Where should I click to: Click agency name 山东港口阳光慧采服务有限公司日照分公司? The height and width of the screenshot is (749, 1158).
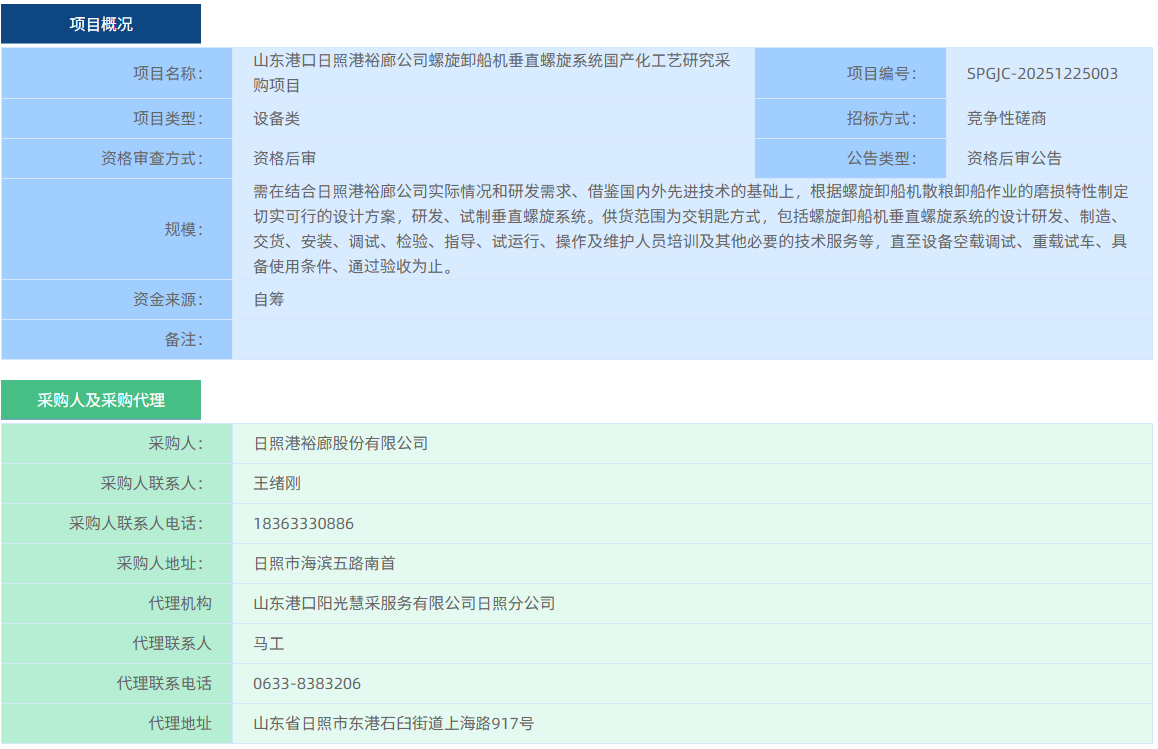pos(404,603)
